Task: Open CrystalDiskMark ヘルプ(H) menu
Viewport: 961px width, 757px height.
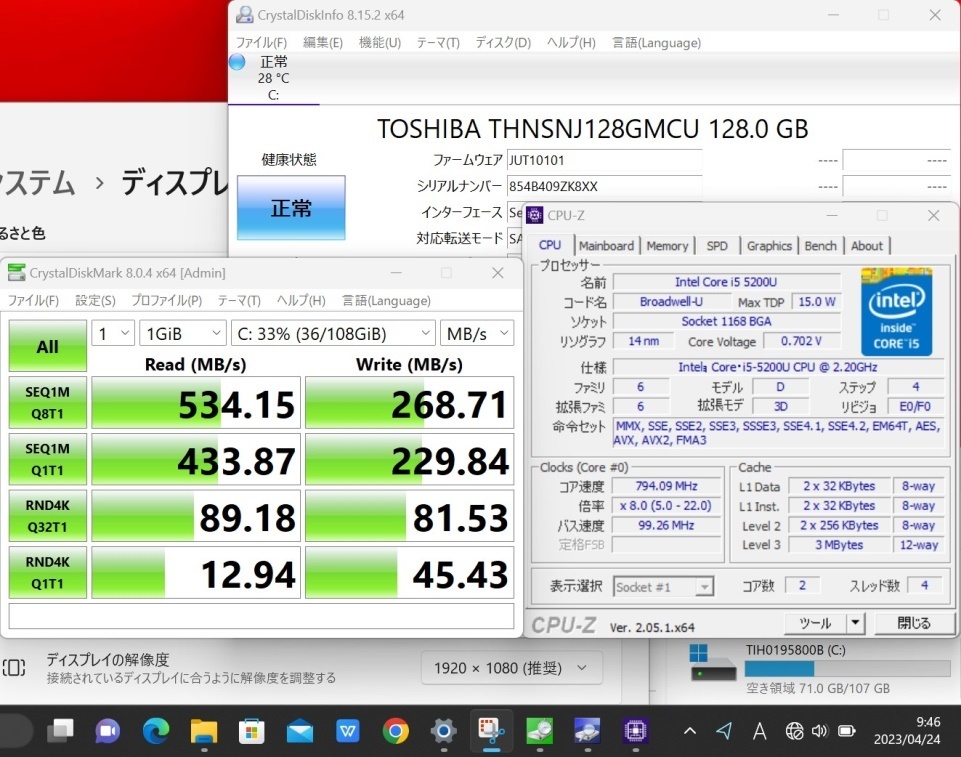Action: click(x=301, y=300)
